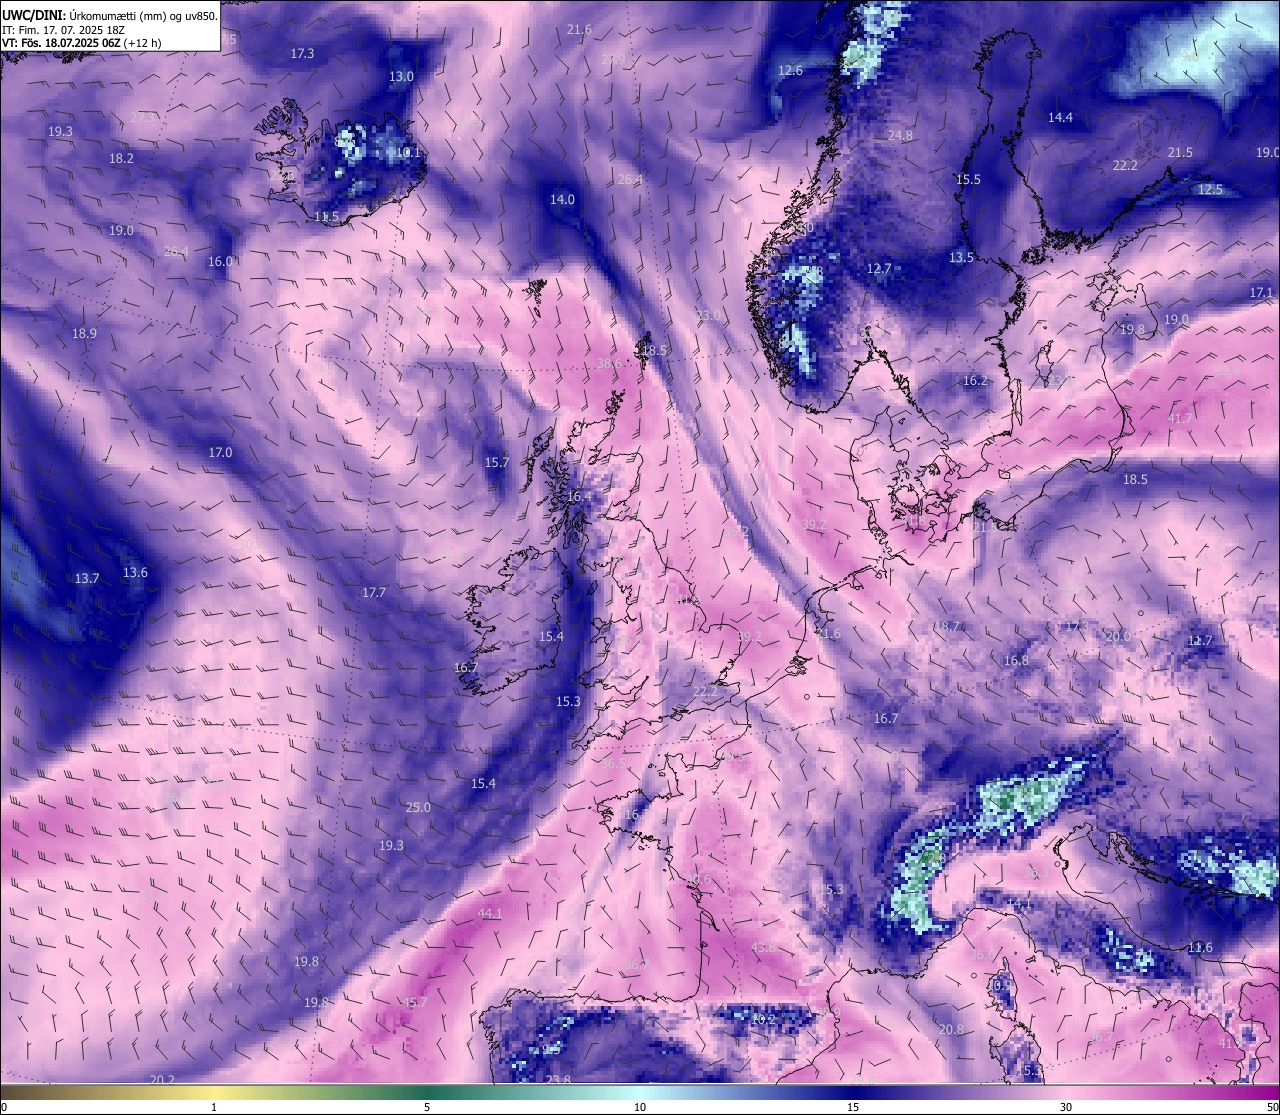1280x1115 pixels.
Task: Click the '14.4' value over Finland
Action: coord(1060,117)
